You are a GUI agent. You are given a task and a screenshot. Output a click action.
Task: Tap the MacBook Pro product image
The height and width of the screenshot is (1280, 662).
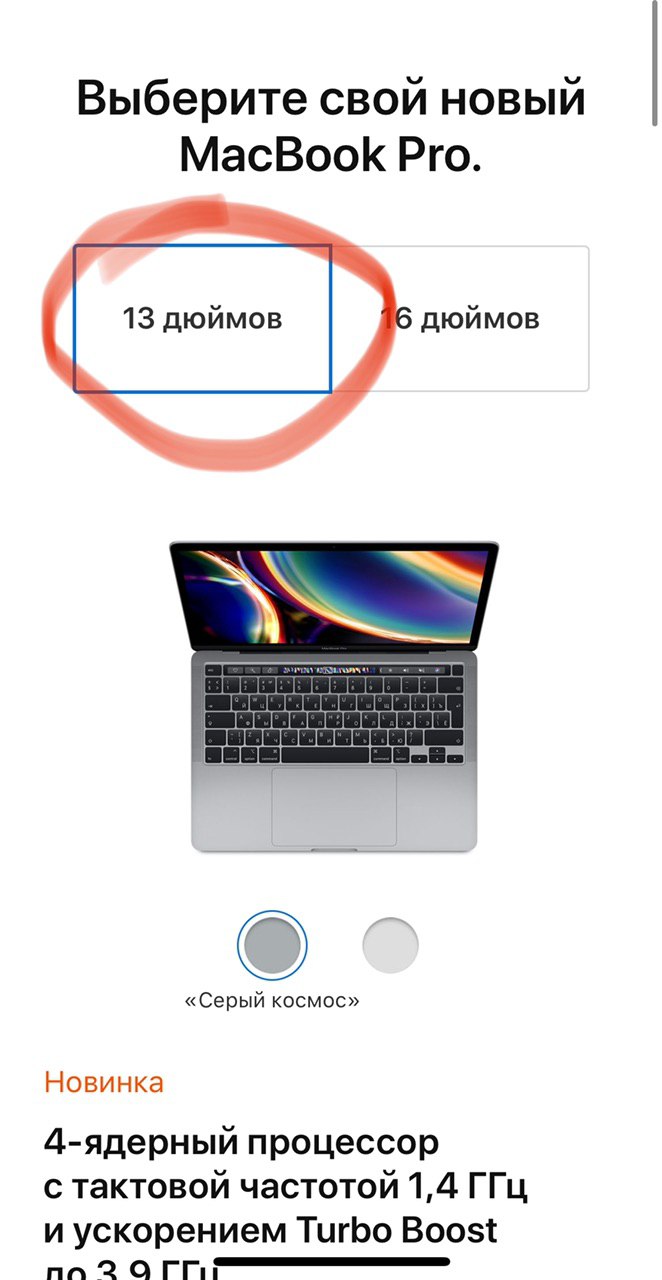334,696
